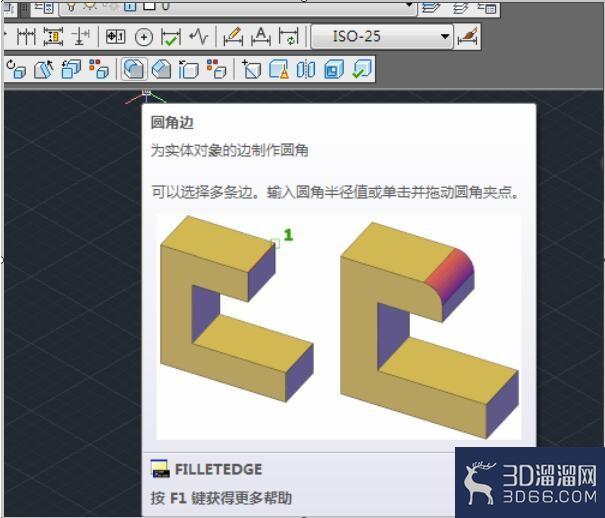The image size is (605, 518).
Task: Select the Copy Edges tool
Action: click(189, 69)
